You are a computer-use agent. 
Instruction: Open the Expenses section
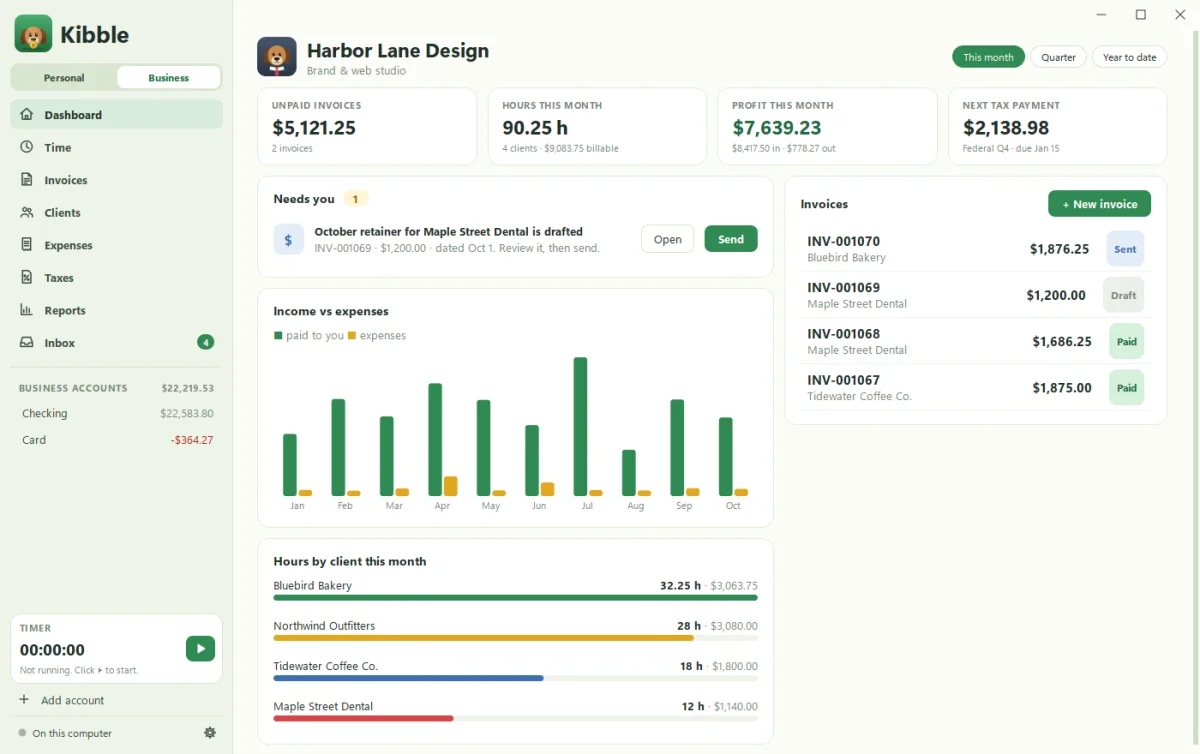coord(116,245)
